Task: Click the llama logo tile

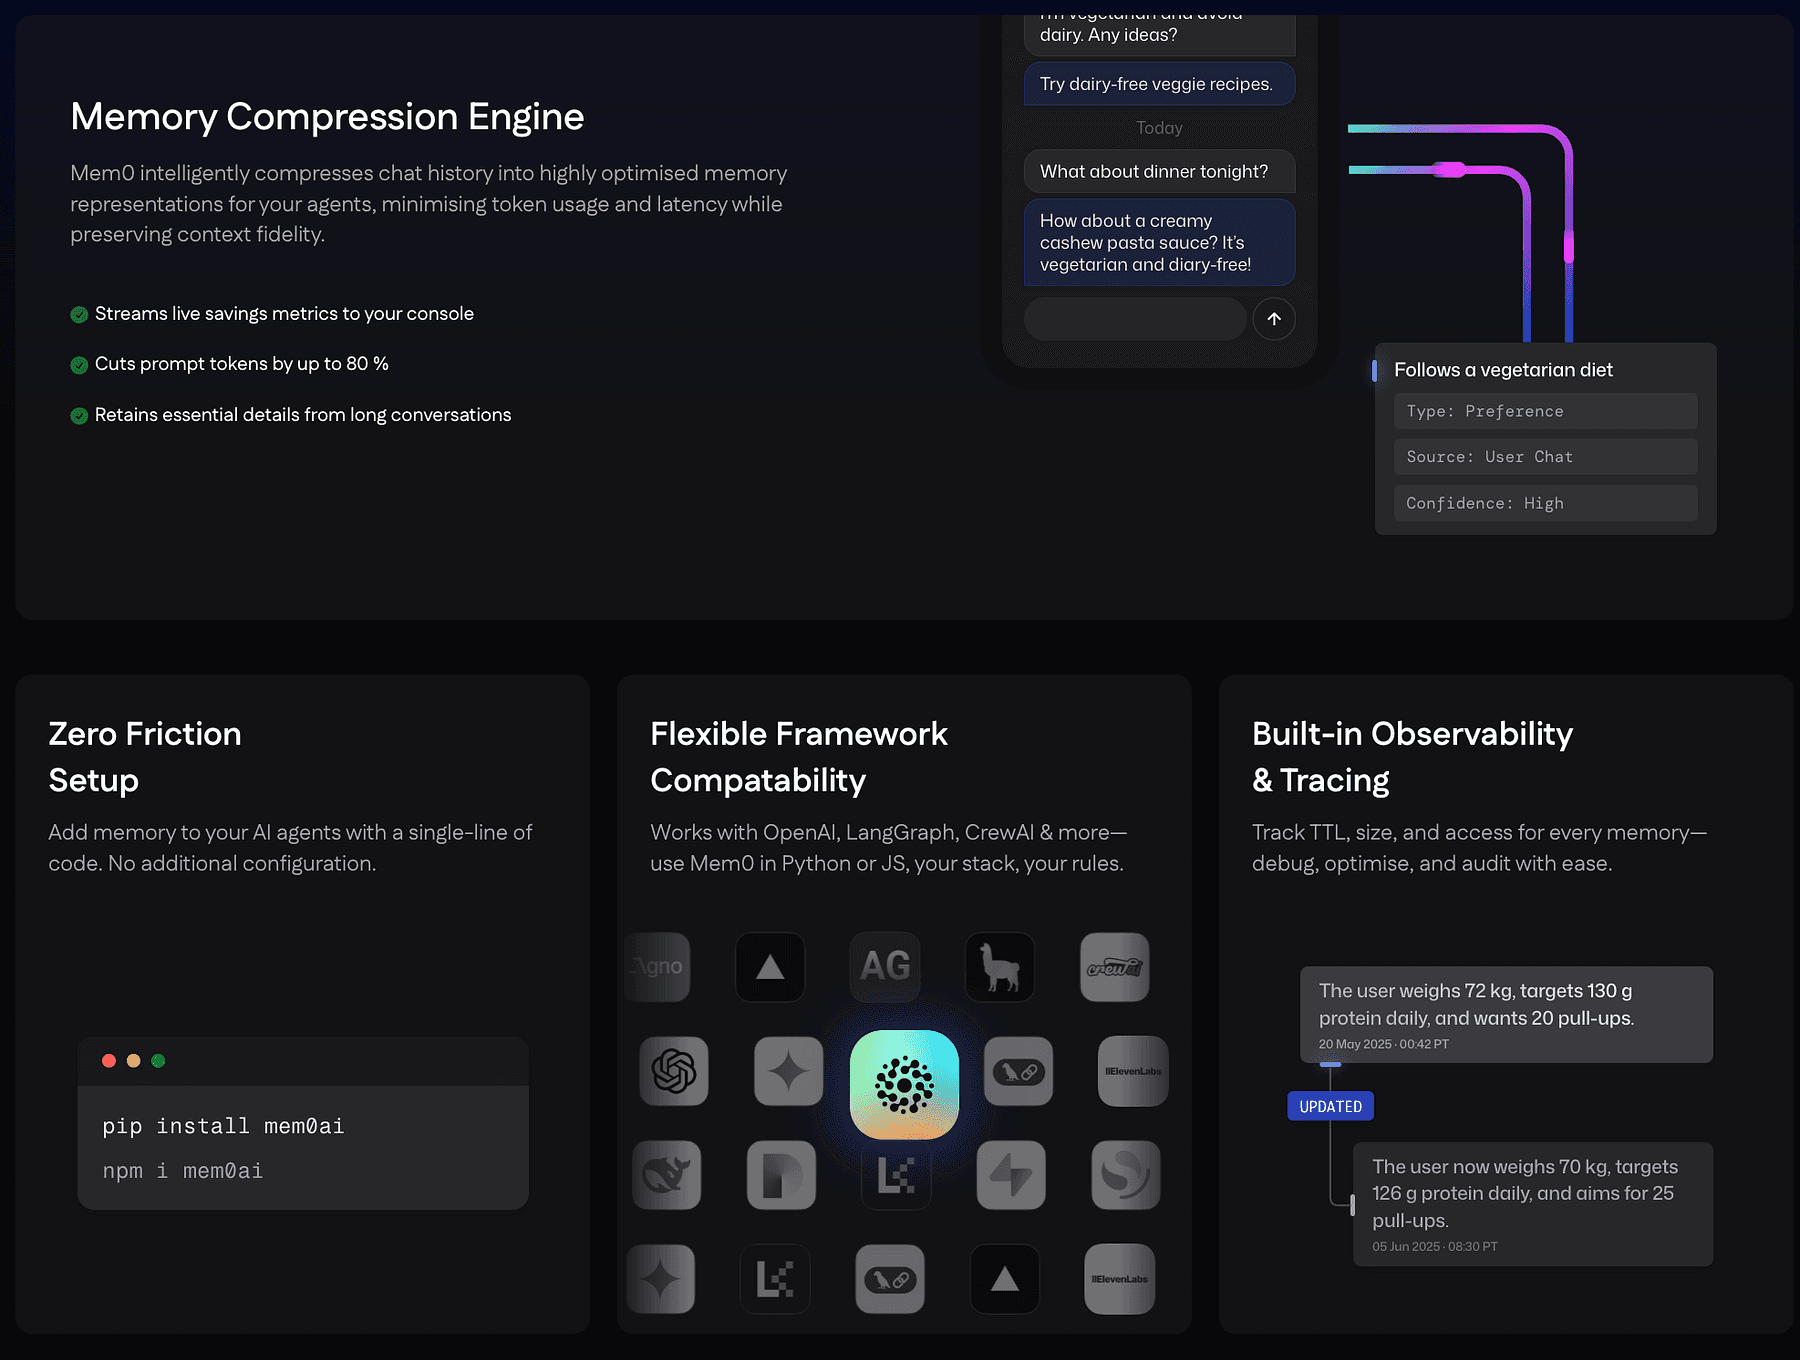Action: tap(999, 967)
